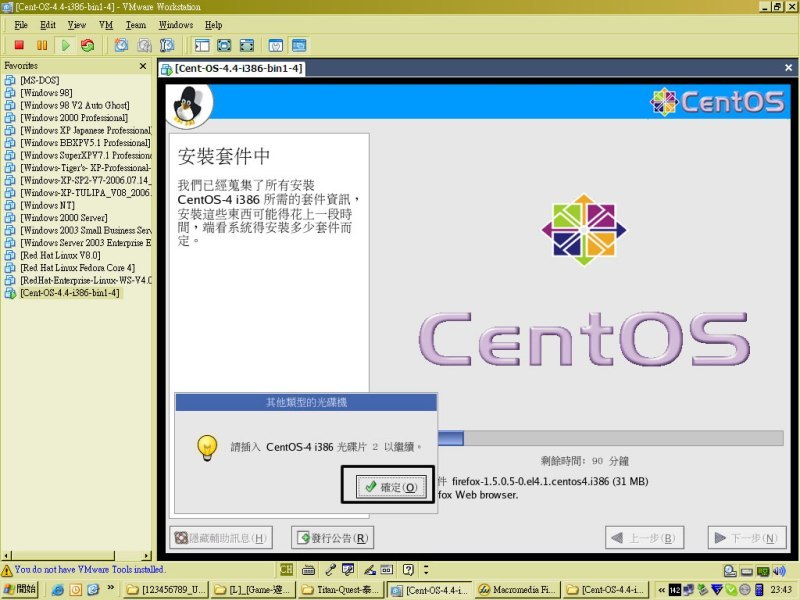This screenshot has width=800, height=600.
Task: Click Favorites scrollbar right arrow
Action: [147, 556]
